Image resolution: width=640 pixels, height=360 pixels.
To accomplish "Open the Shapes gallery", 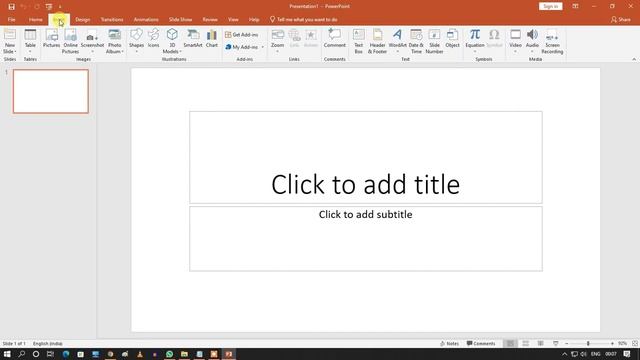I will (x=136, y=41).
